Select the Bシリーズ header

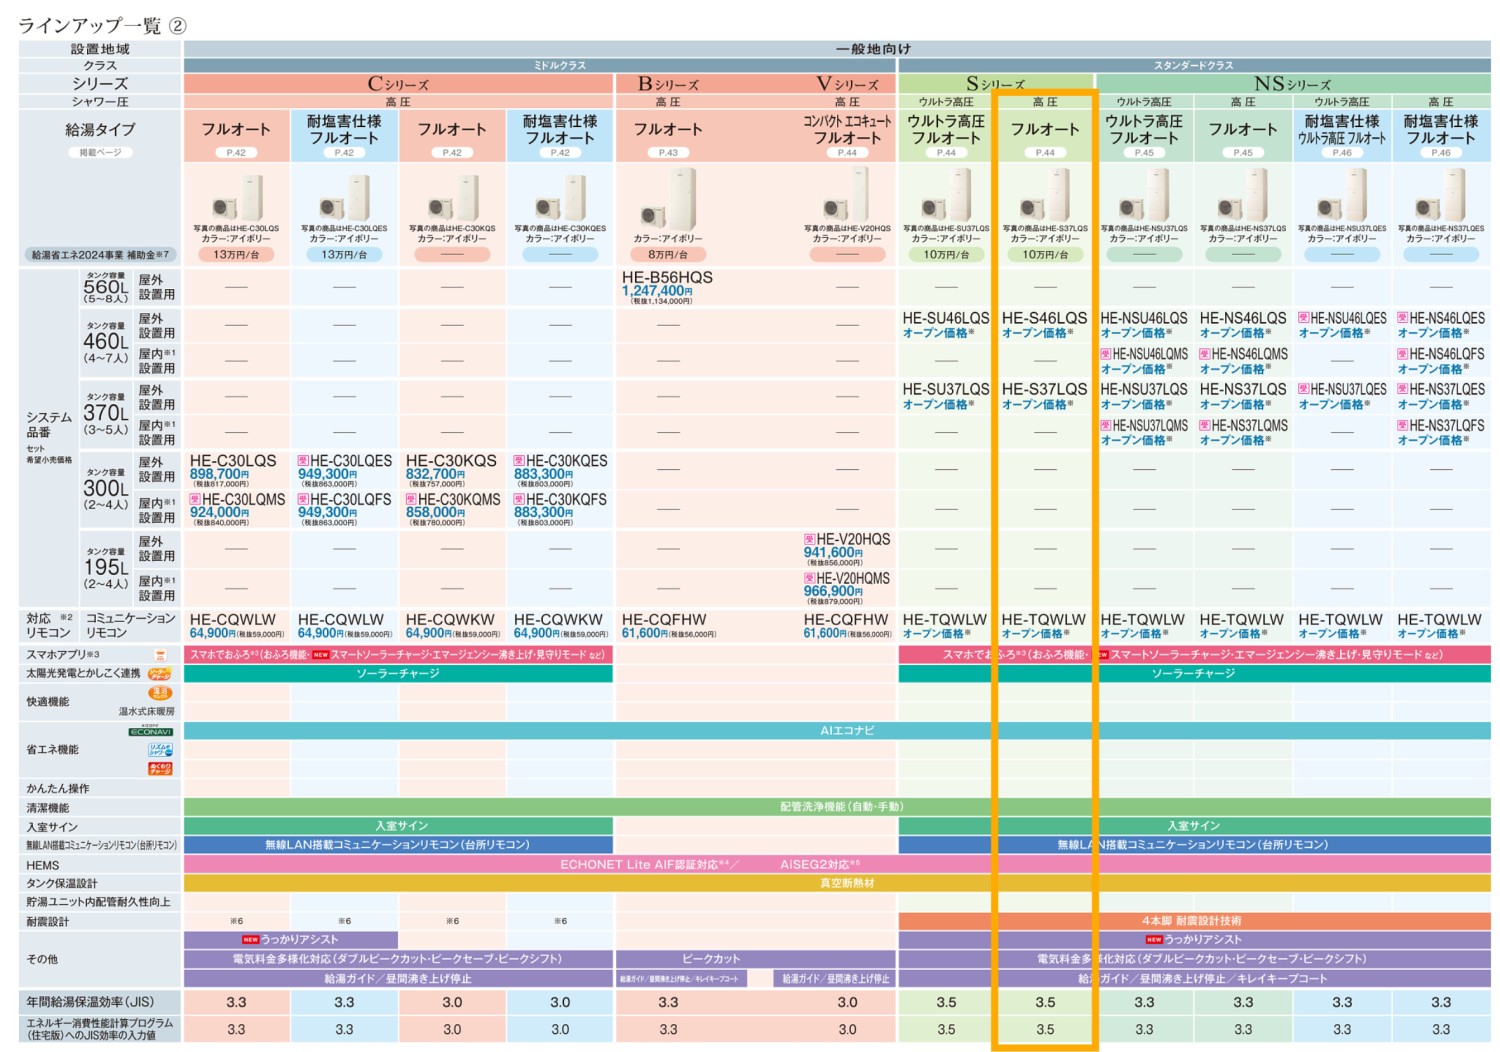[x=668, y=84]
